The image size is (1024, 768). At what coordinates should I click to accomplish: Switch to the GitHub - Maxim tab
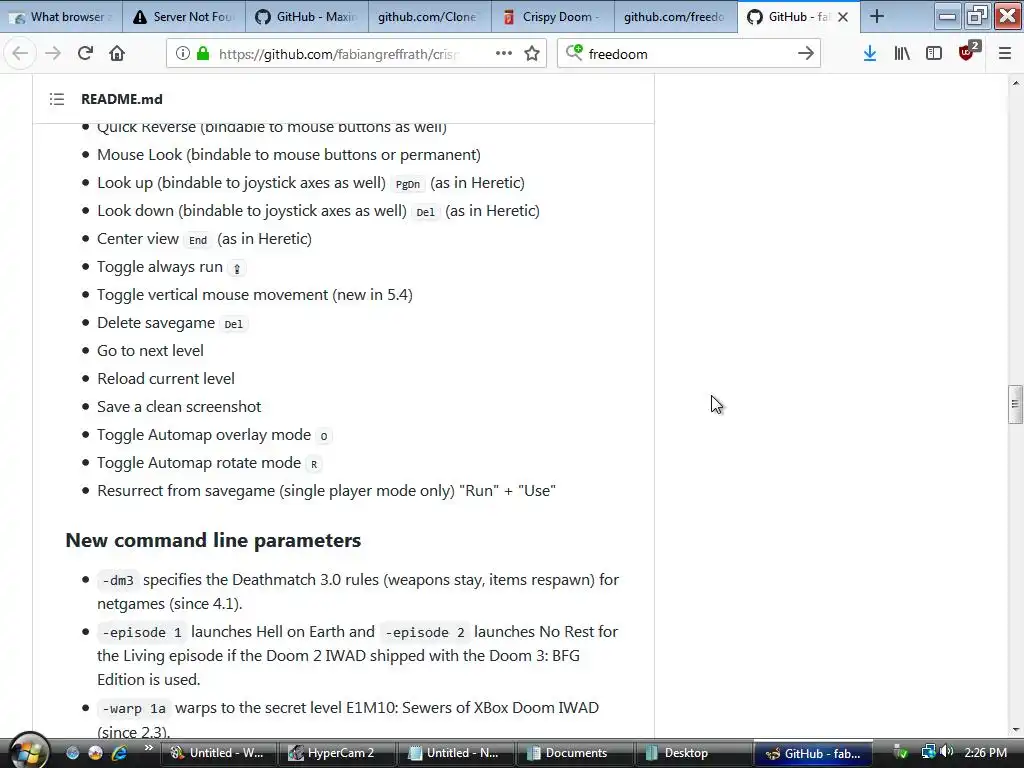click(307, 17)
